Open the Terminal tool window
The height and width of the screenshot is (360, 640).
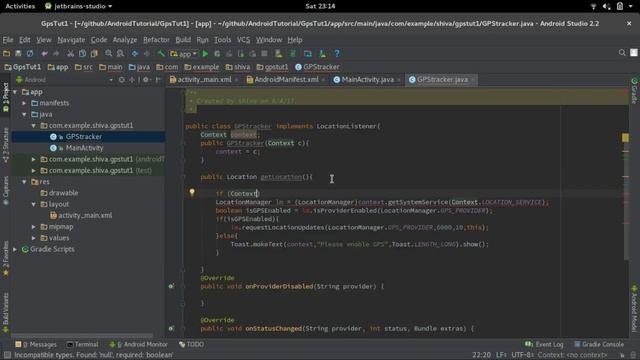click(82, 344)
